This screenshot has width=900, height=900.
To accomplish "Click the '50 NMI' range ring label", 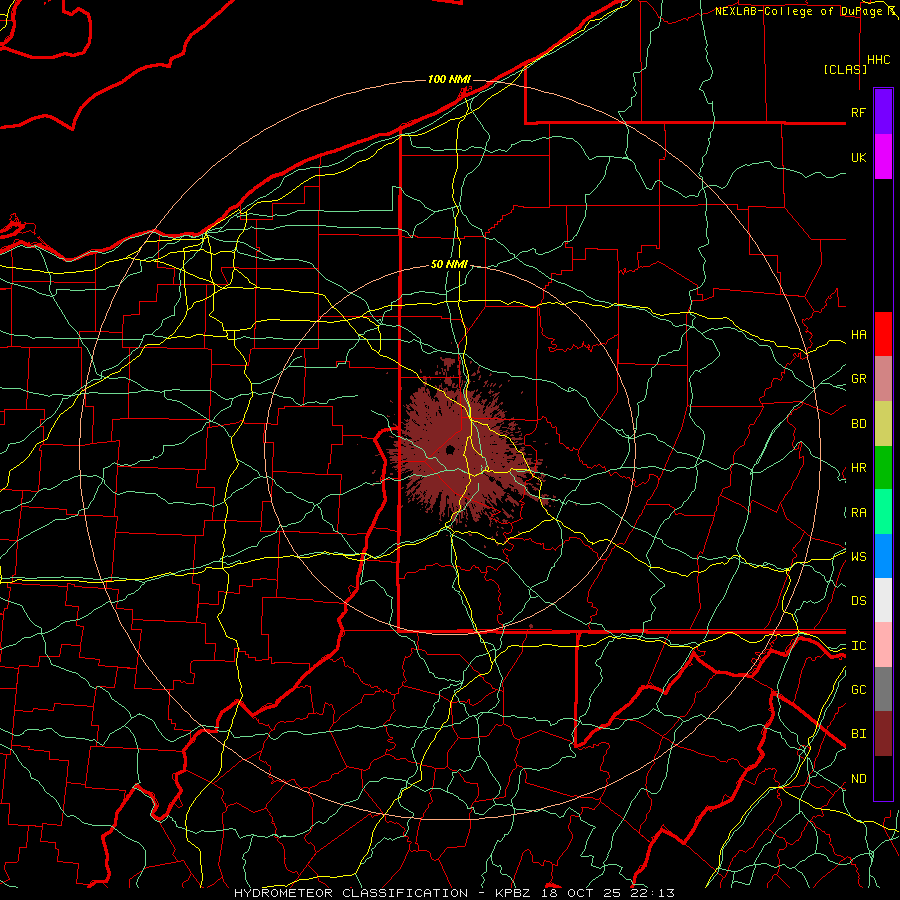I will 449,264.
